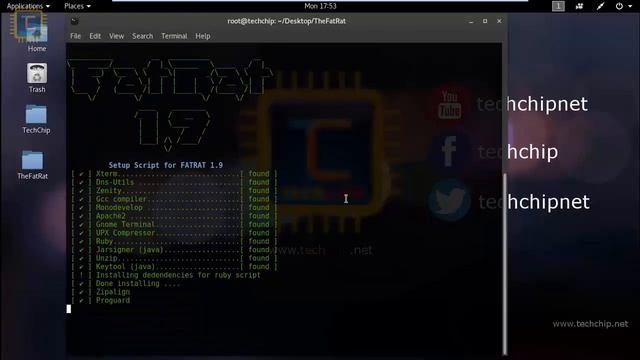The image size is (640, 360).
Task: Click the Ruby found line
Action: point(174,241)
